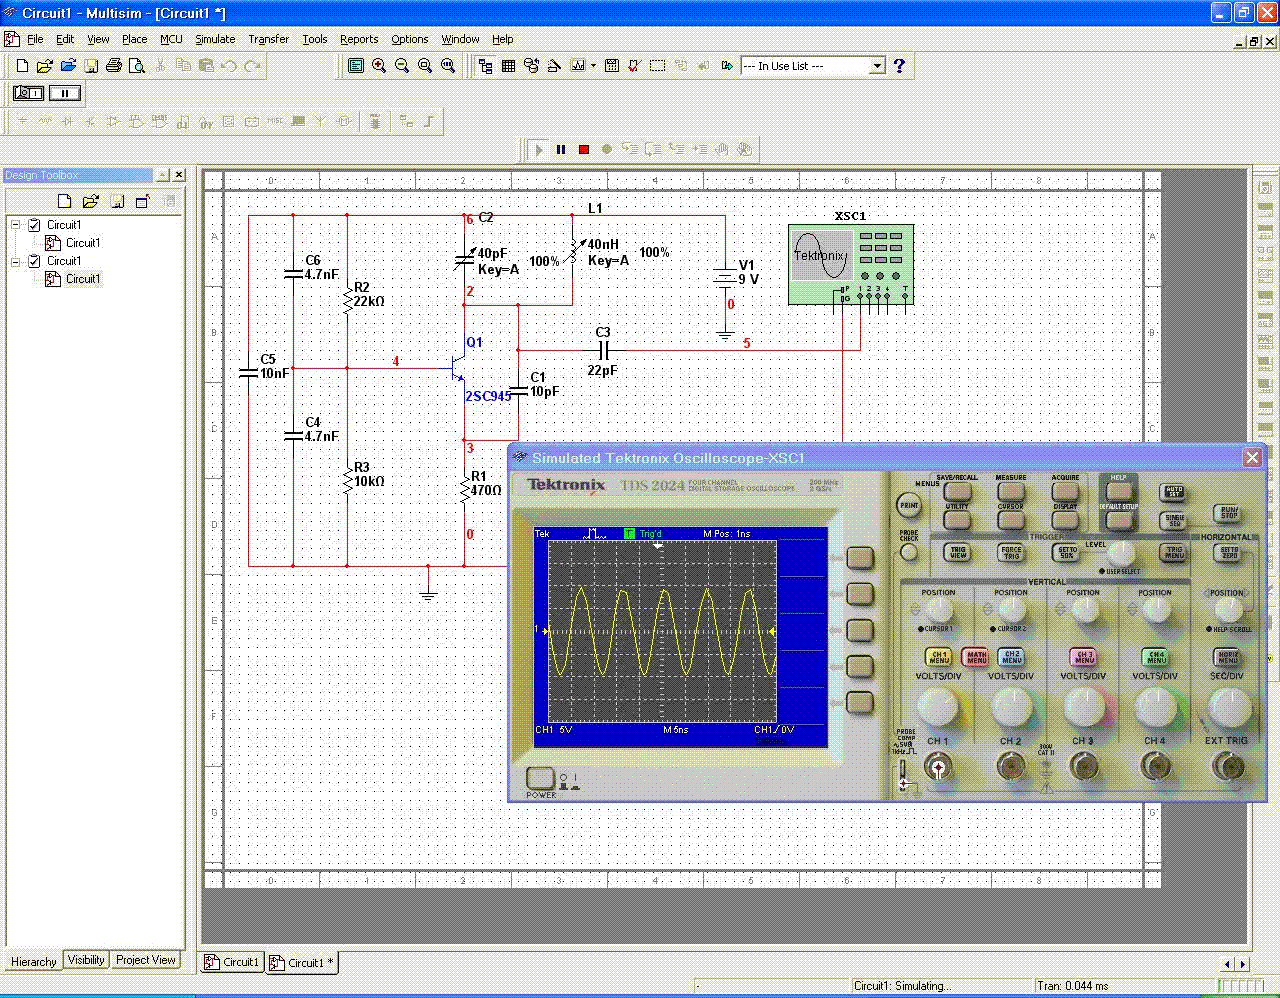
Task: Click MATH MENU red button
Action: click(976, 657)
